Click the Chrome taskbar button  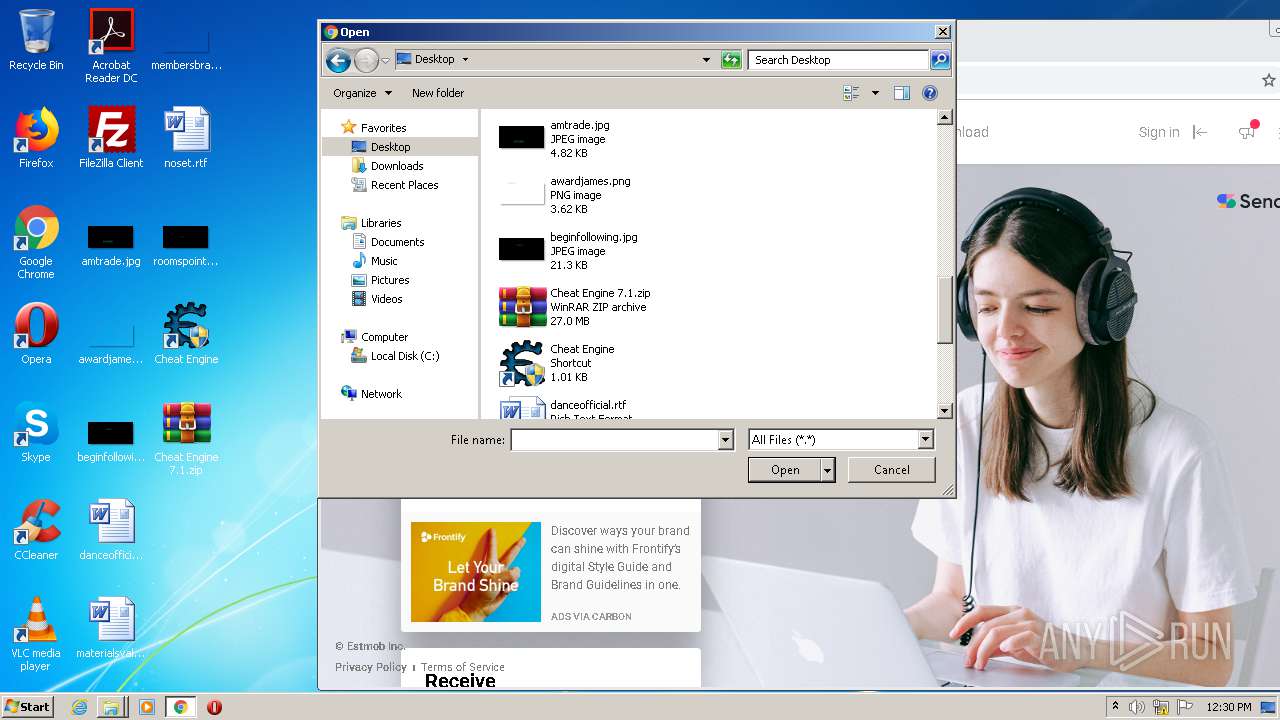tap(180, 707)
